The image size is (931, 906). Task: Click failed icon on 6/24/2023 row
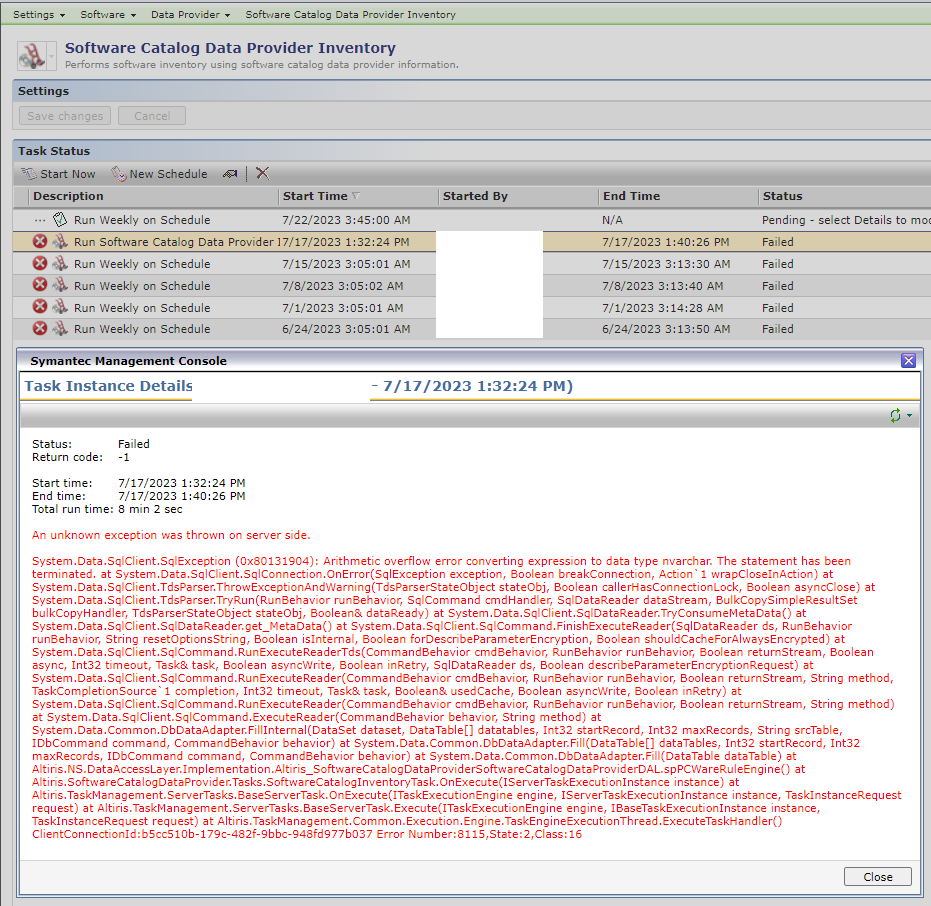coord(40,328)
